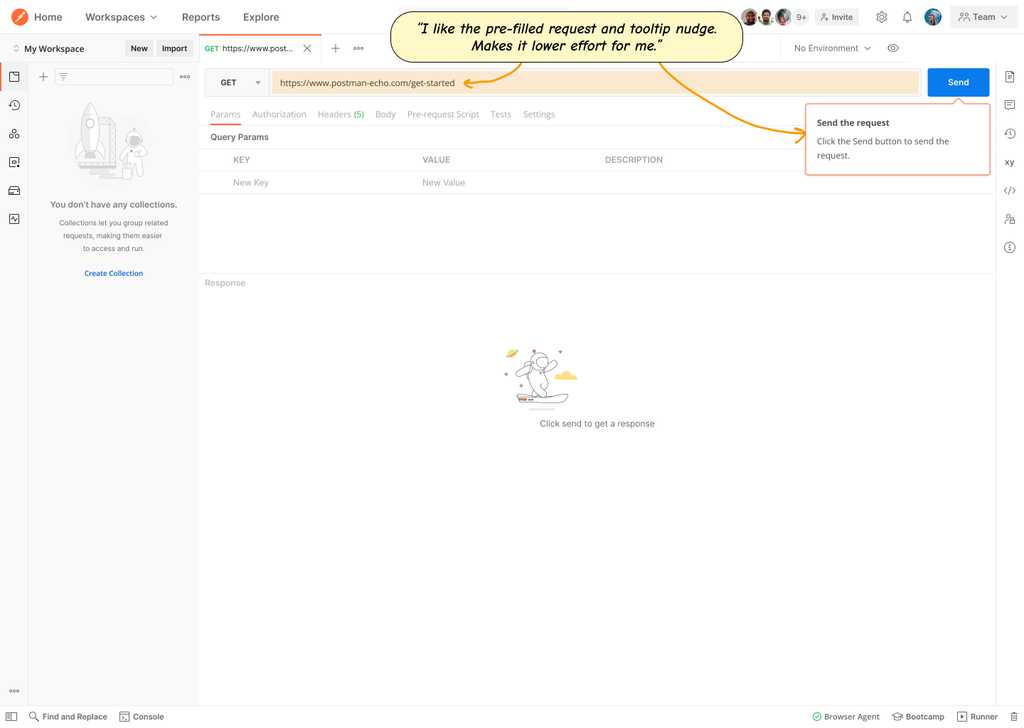Expand the Team dropdown
The image size is (1024, 728).
coord(982,17)
